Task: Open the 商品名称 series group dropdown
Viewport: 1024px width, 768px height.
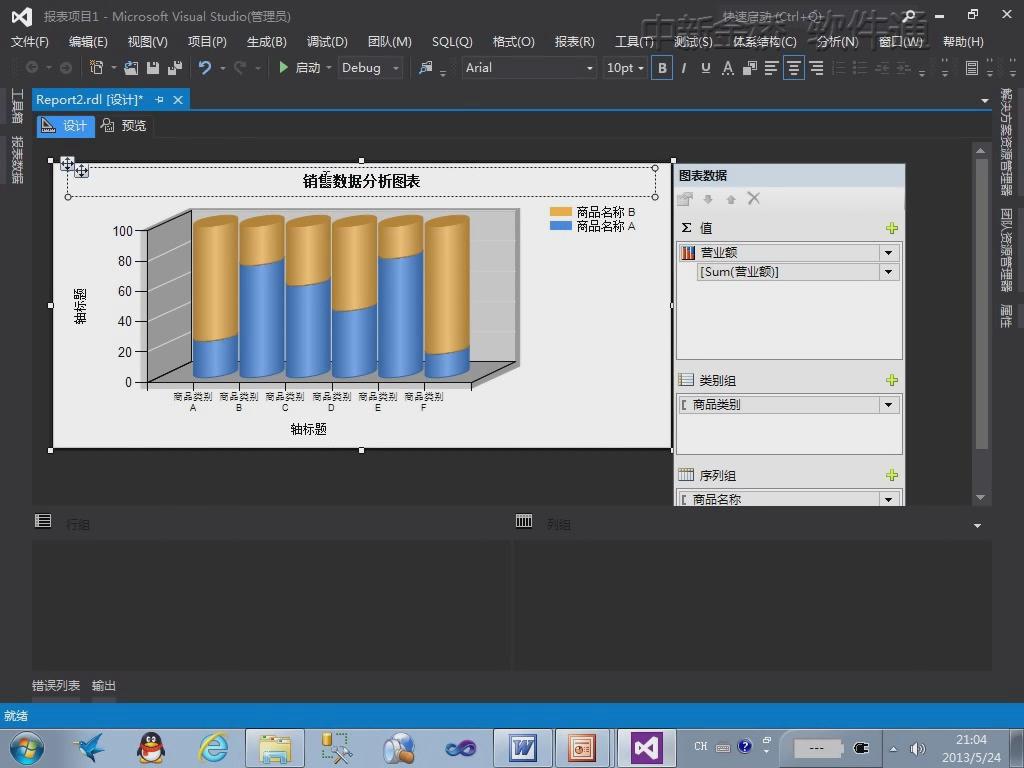Action: point(889,500)
